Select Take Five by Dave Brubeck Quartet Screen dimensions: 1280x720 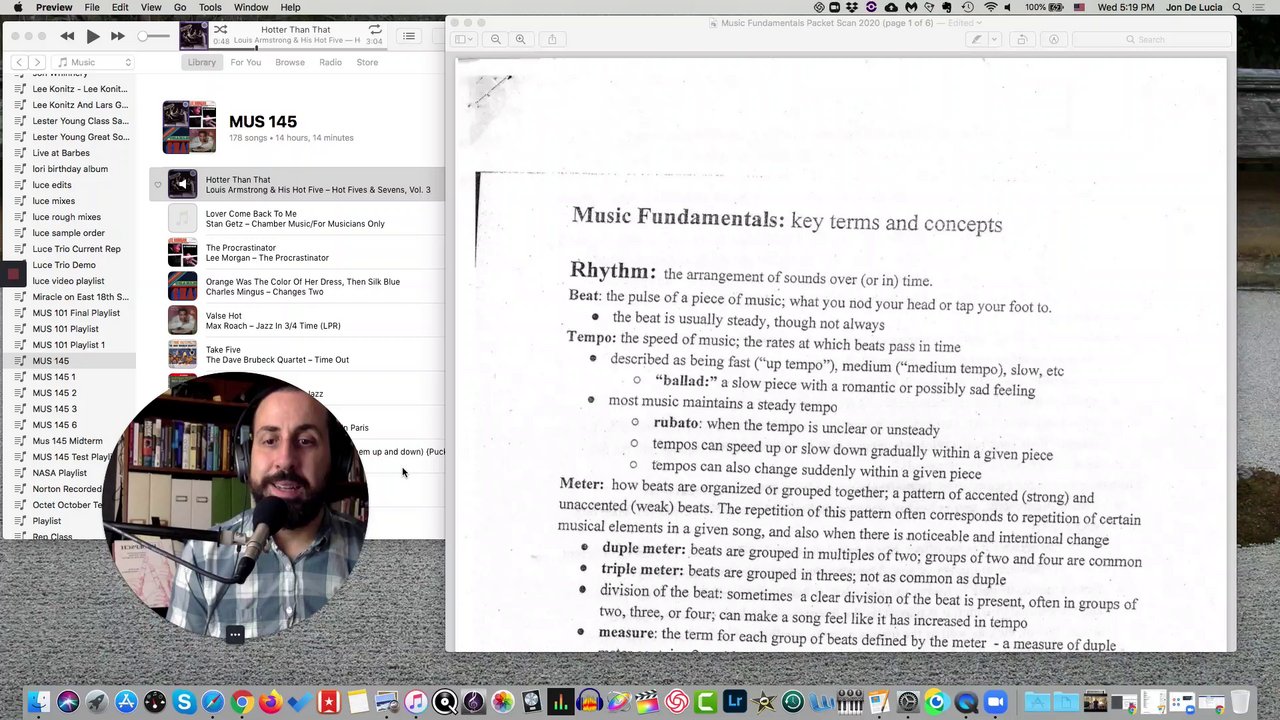pos(297,354)
